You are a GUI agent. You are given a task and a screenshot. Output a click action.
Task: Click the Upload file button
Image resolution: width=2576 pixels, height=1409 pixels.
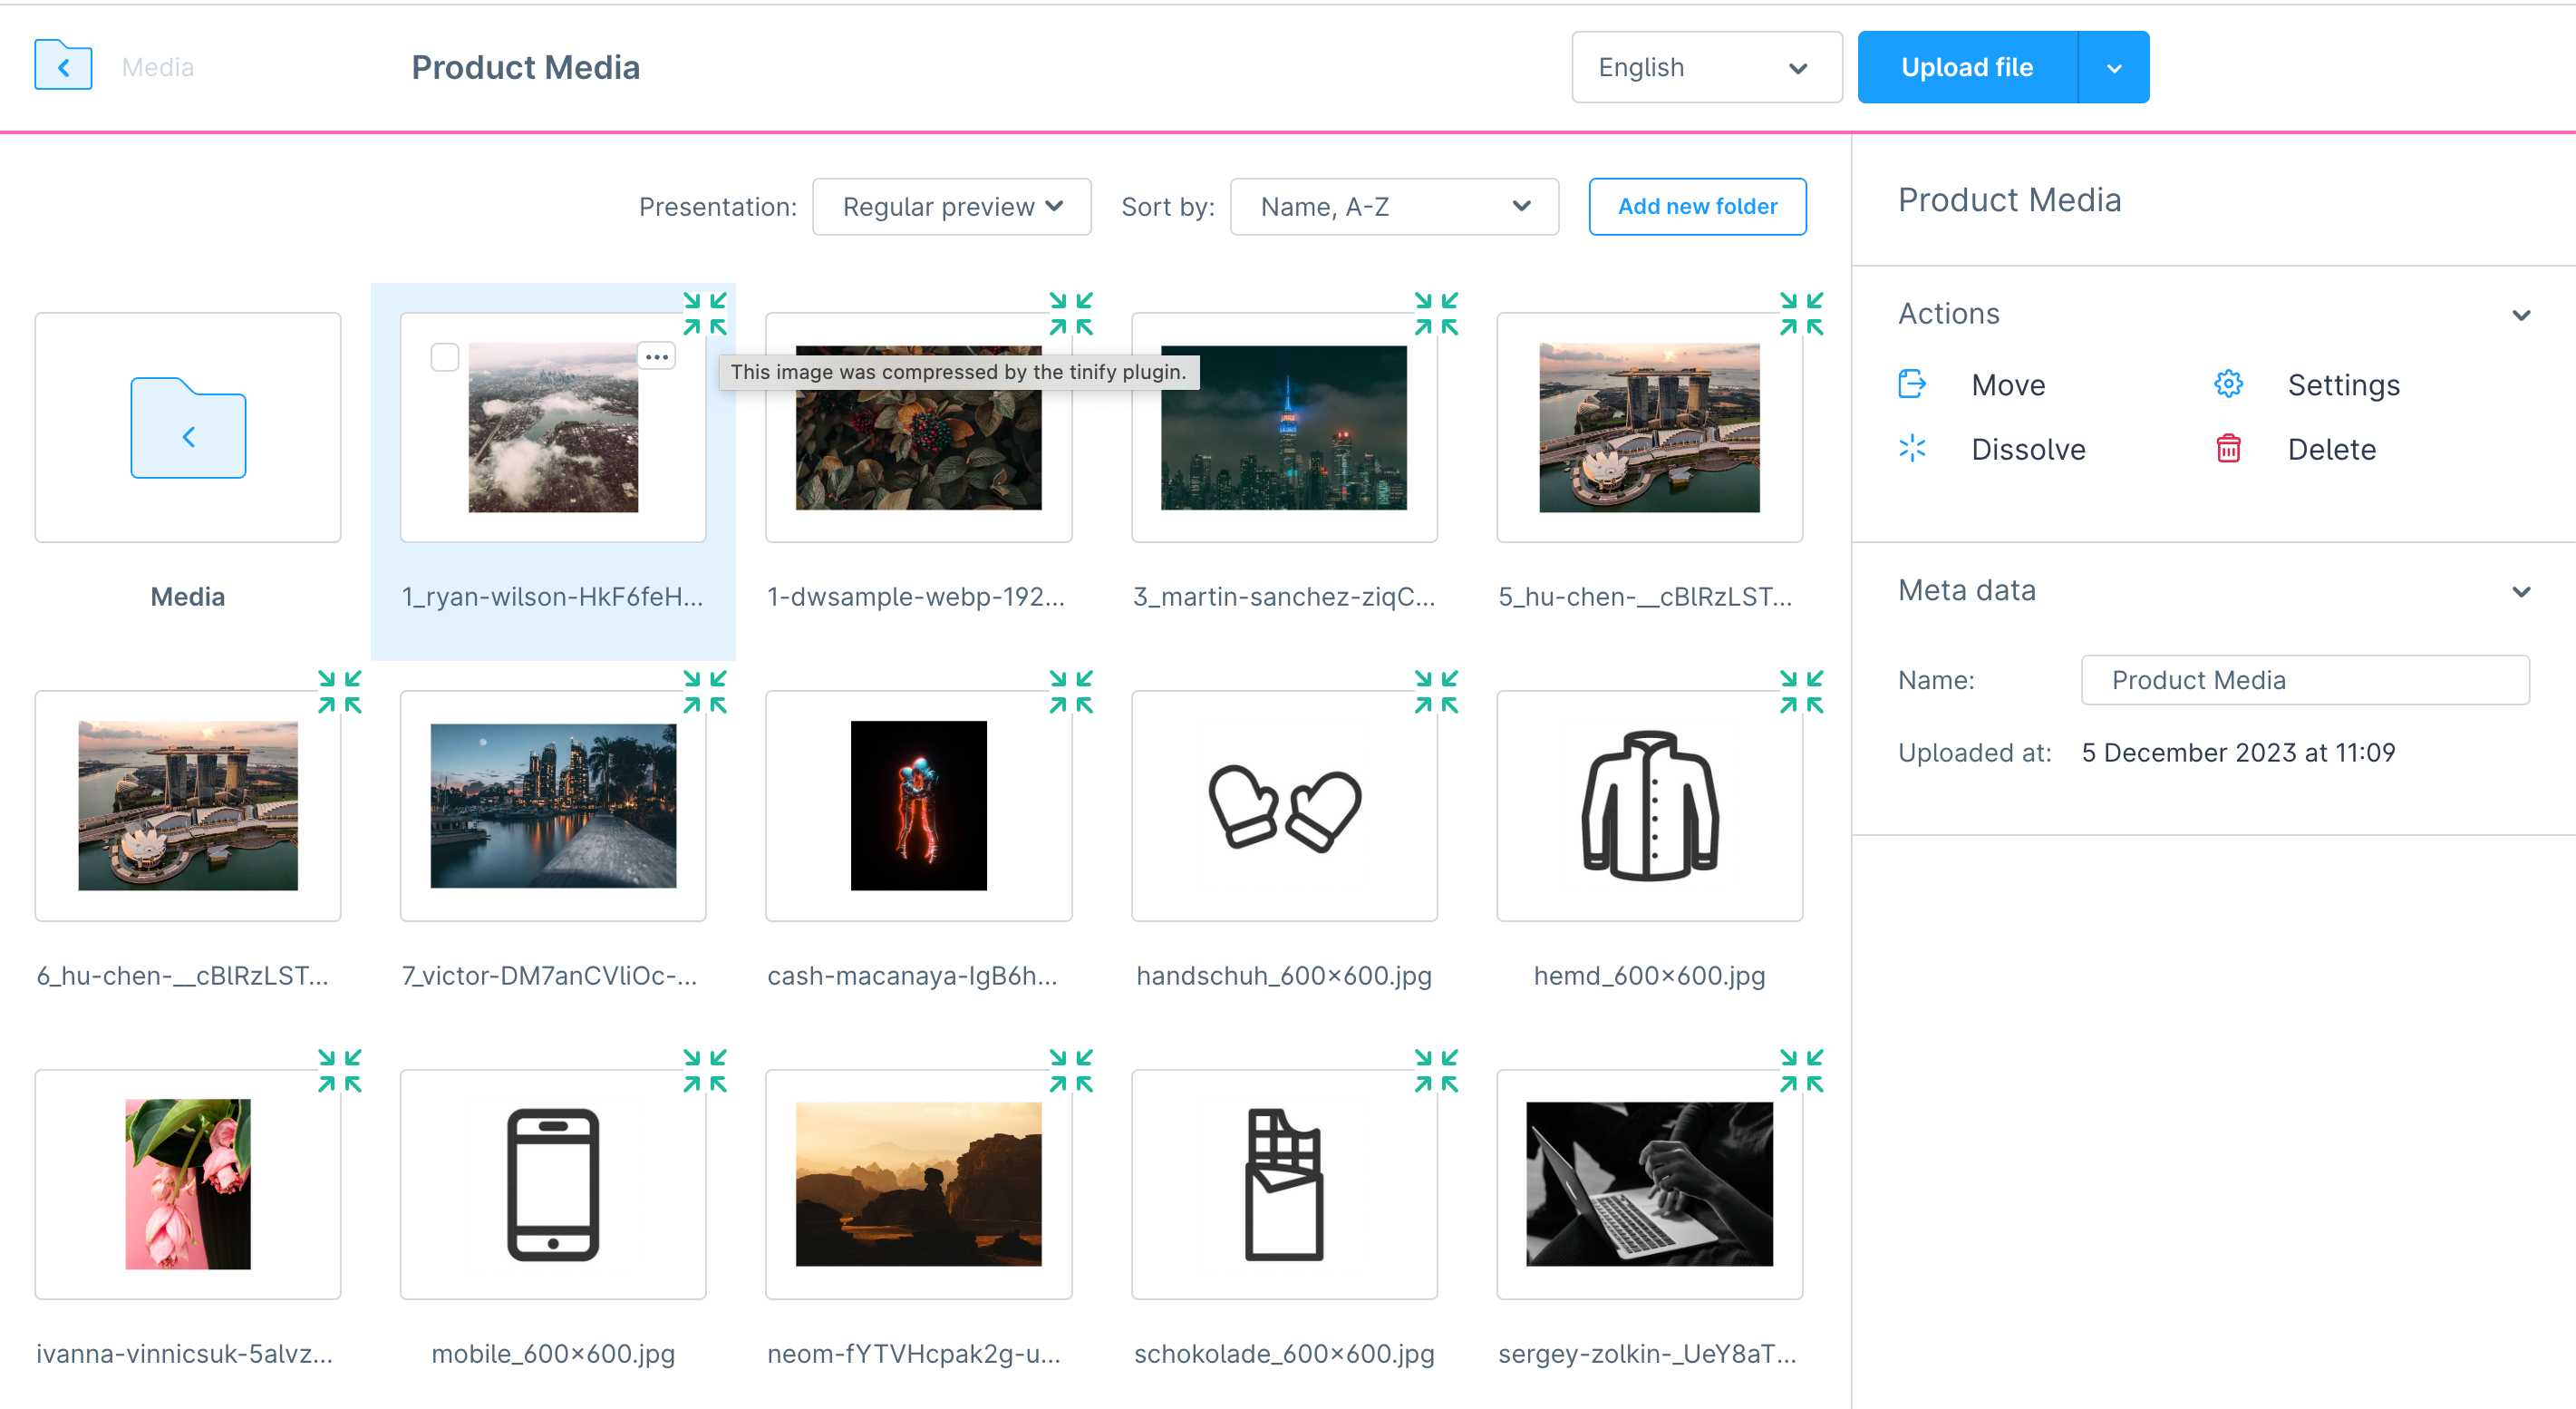(x=1967, y=66)
